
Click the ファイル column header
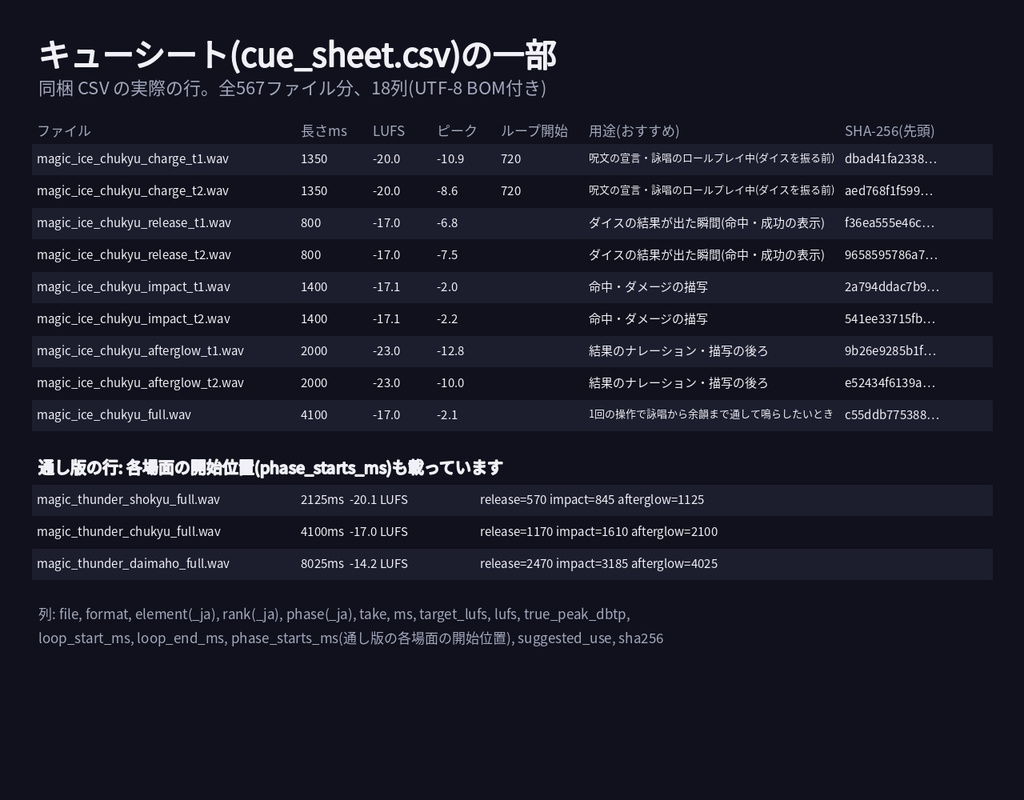64,131
